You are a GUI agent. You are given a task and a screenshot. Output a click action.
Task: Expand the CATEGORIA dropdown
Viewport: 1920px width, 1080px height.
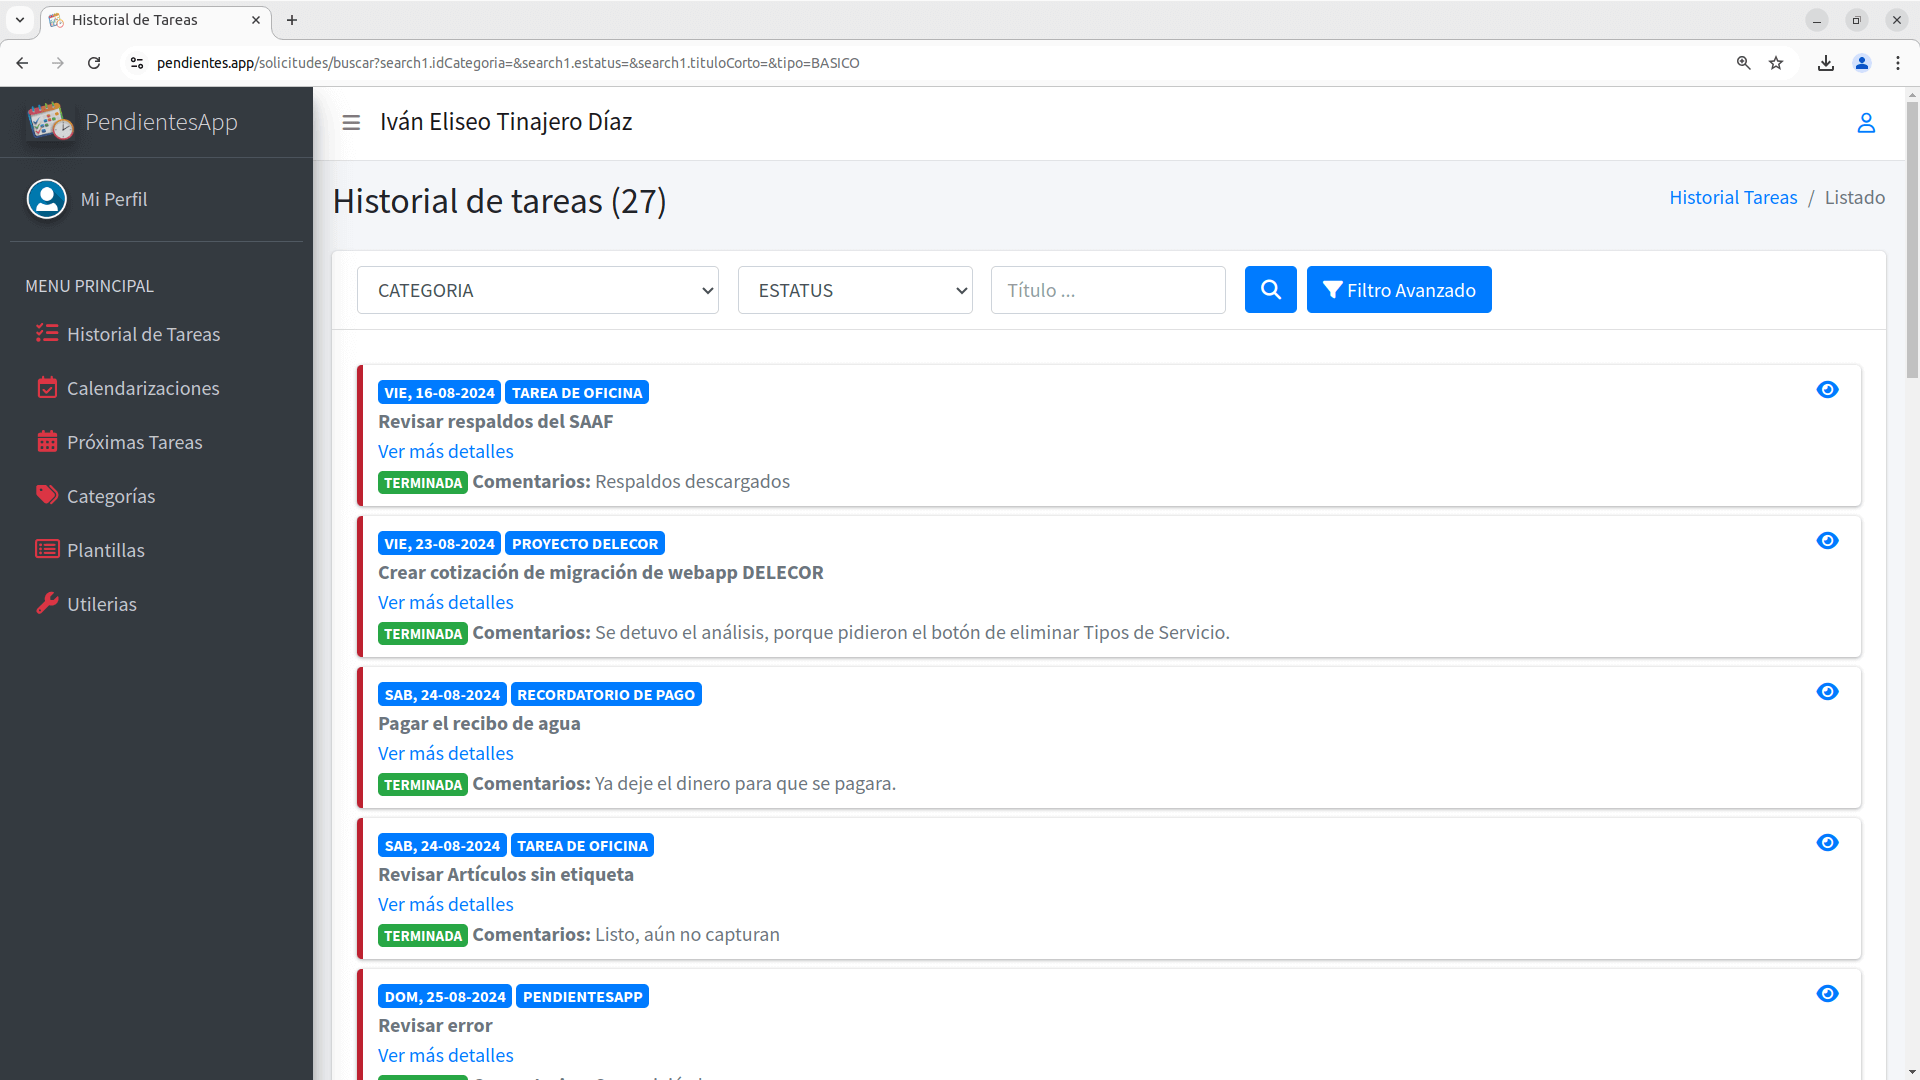pos(538,290)
